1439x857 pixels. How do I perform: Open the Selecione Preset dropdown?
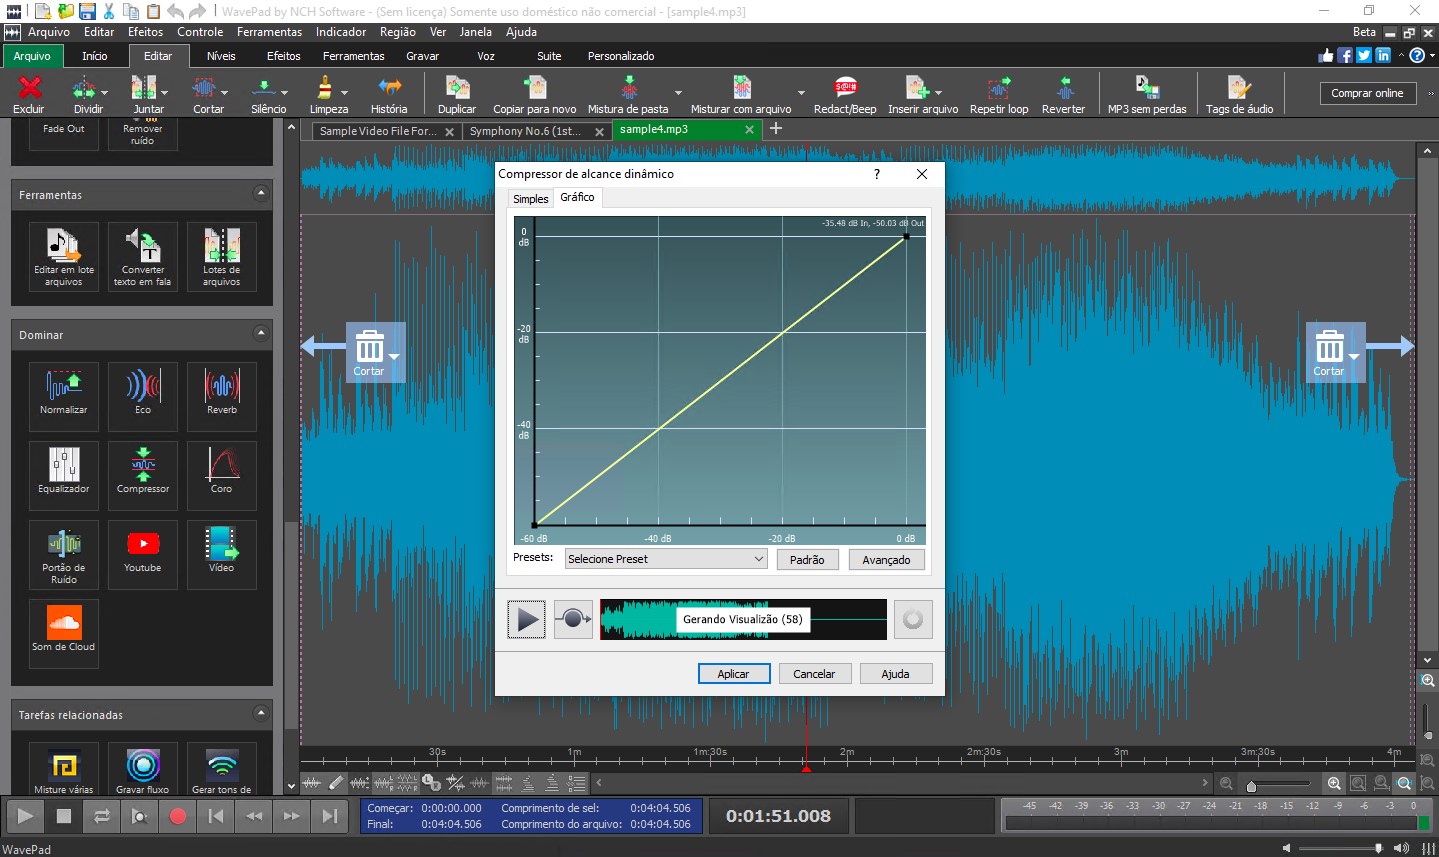(x=665, y=557)
